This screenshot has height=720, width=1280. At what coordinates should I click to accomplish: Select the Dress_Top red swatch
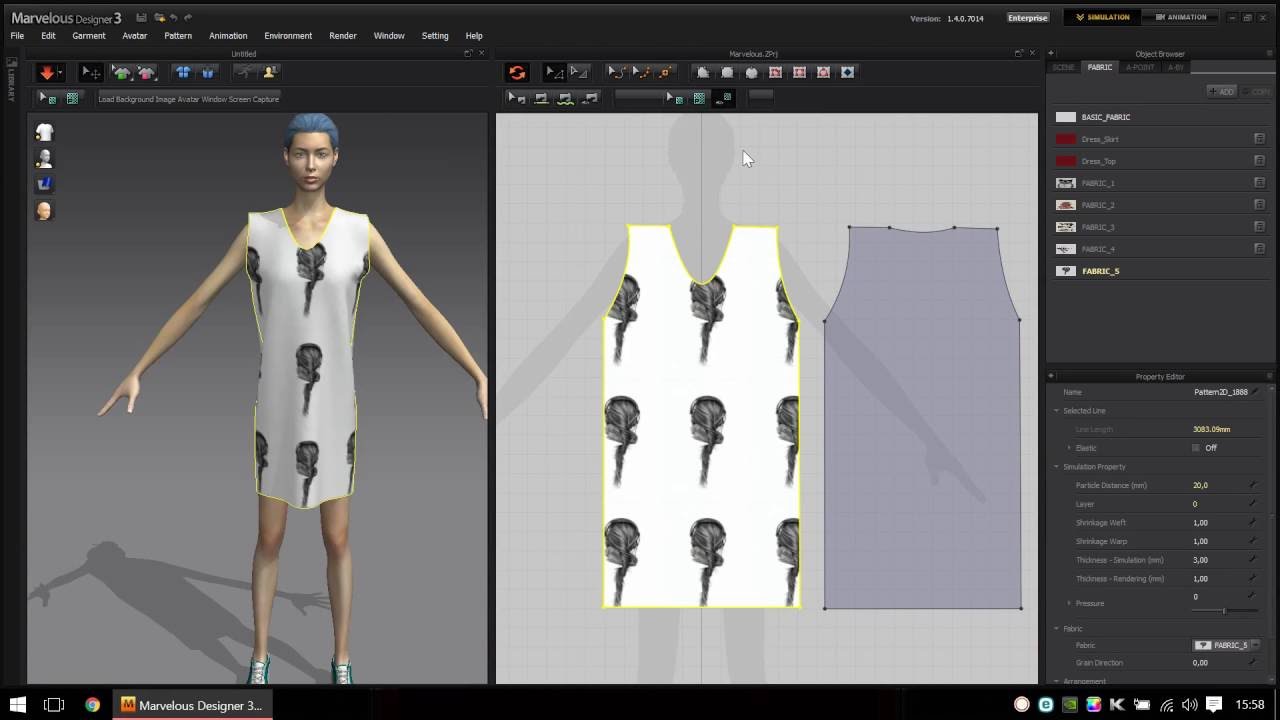tap(1066, 161)
